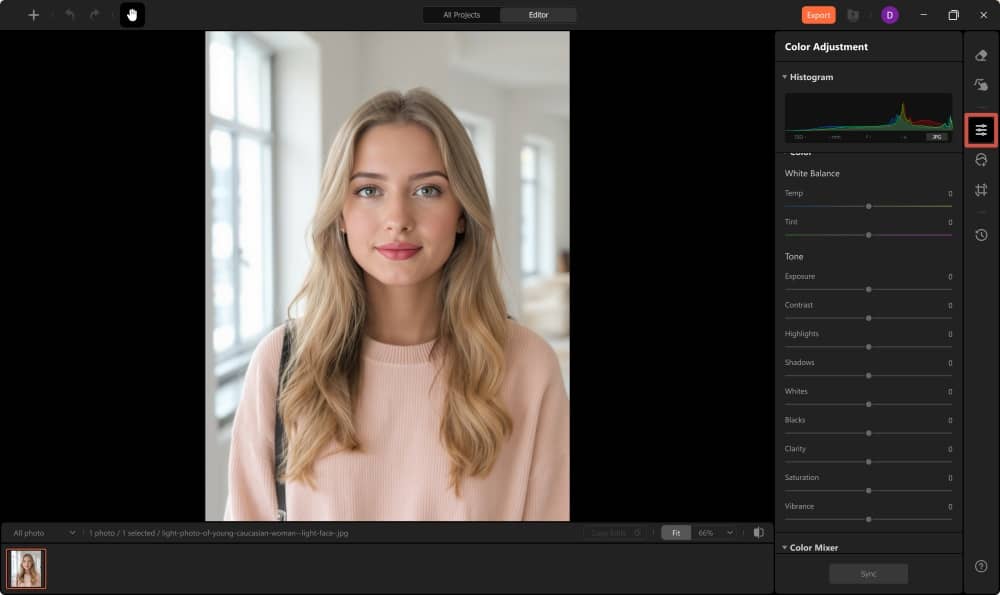
Task: Switch to the Editor tab
Action: pos(538,15)
